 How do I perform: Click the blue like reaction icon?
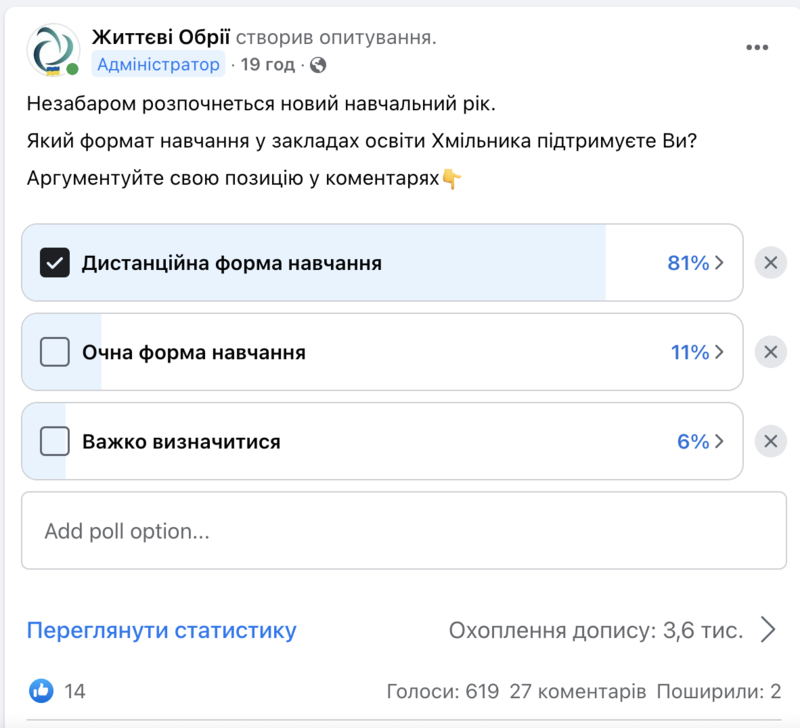click(x=41, y=691)
